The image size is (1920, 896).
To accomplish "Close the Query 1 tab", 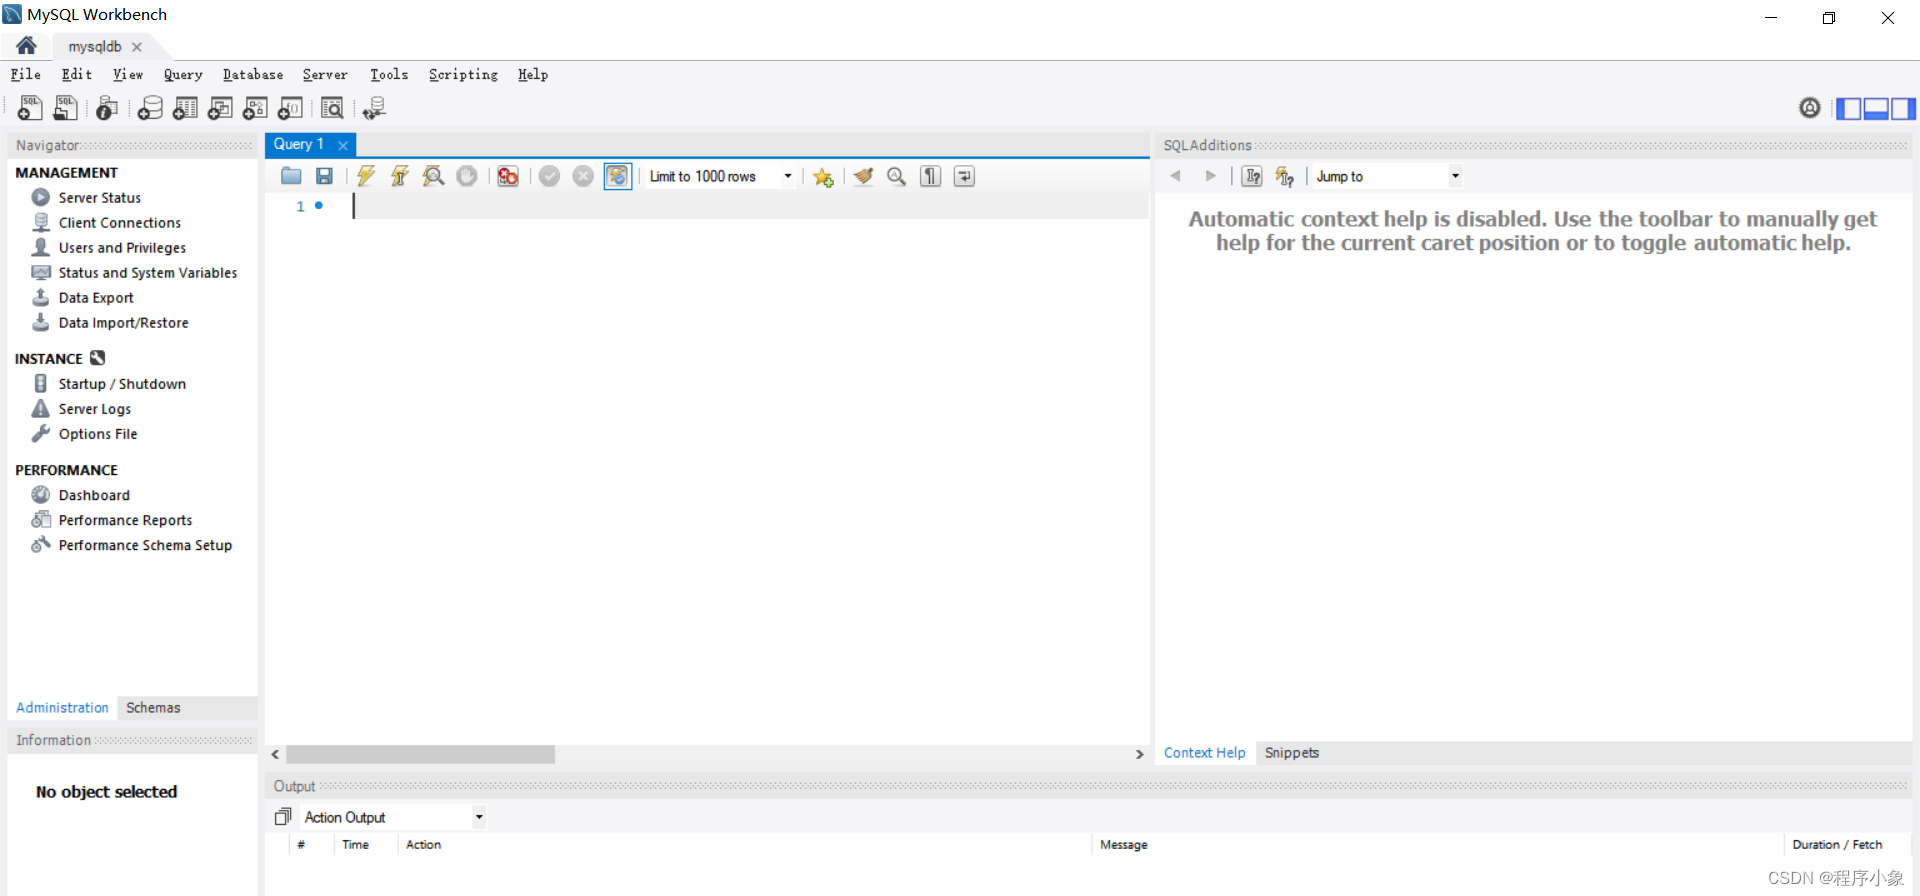I will (343, 145).
